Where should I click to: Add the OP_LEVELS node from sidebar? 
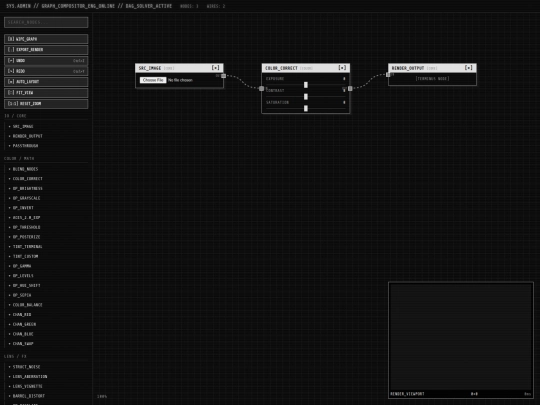click(x=46, y=276)
